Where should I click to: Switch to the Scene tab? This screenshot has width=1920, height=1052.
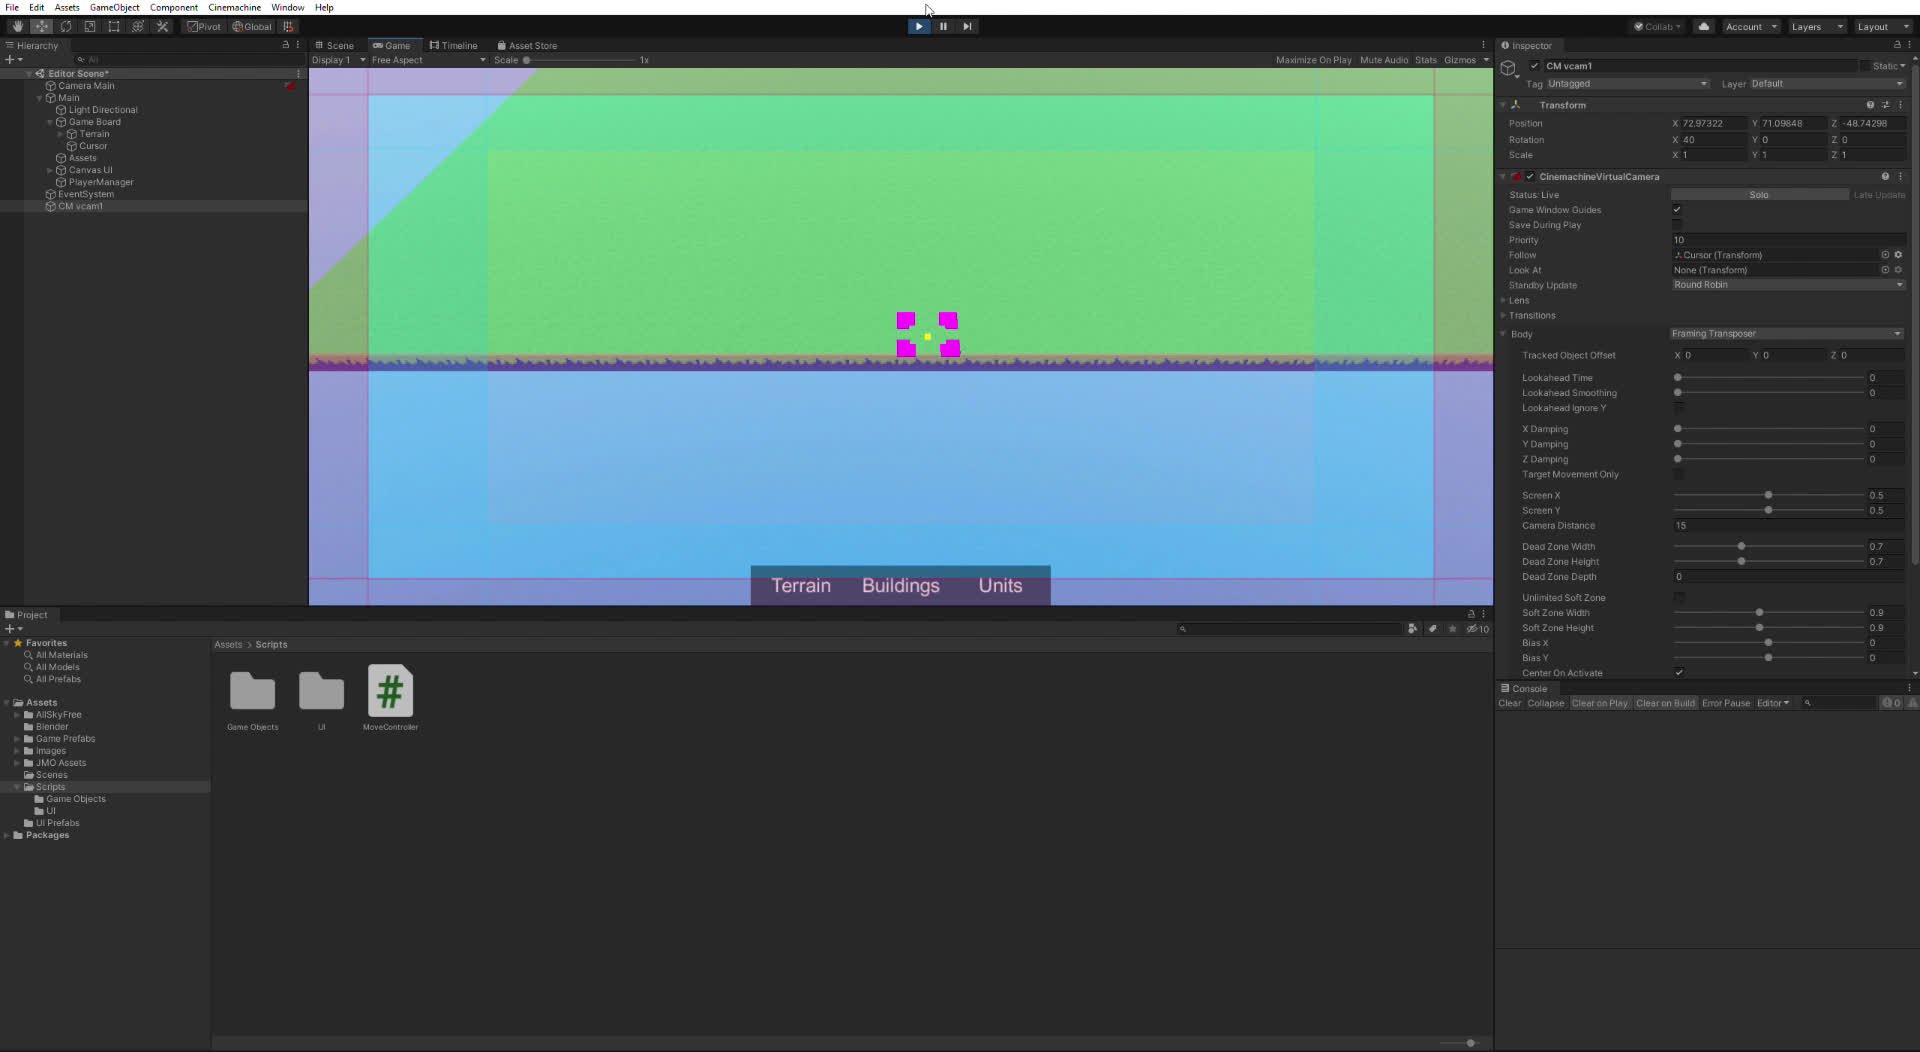(335, 46)
